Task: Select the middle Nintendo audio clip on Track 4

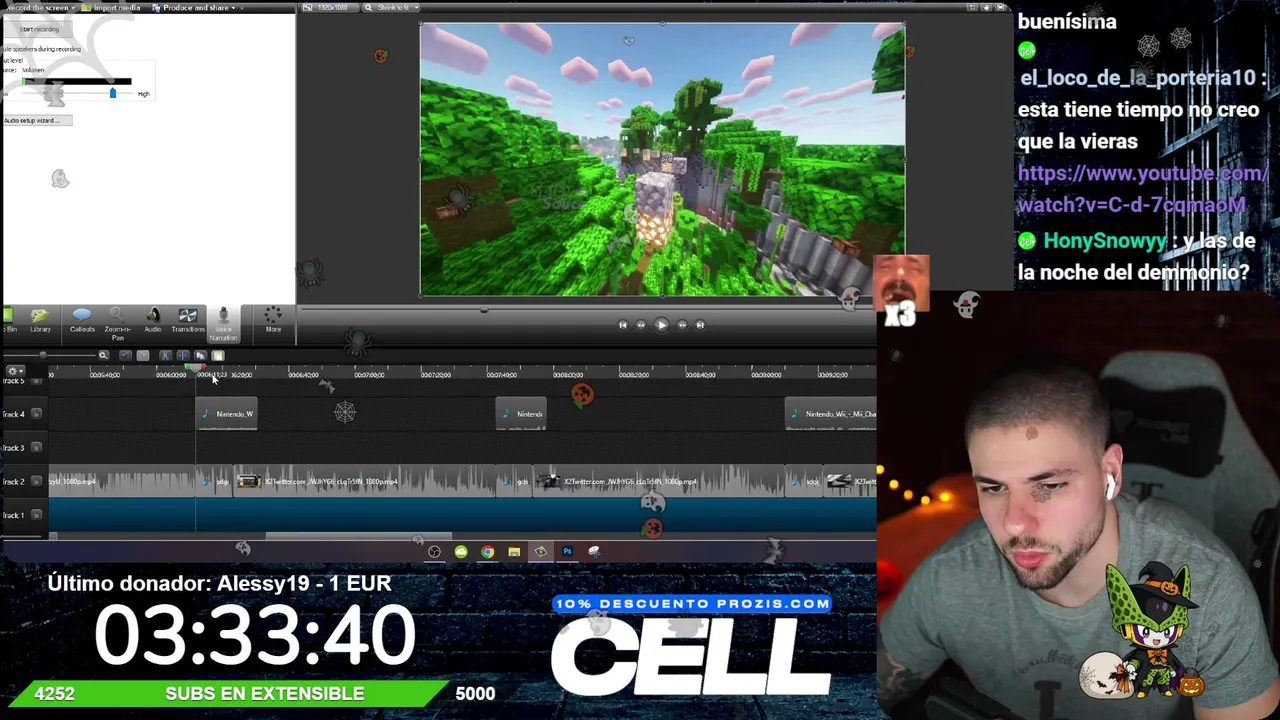Action: 521,414
